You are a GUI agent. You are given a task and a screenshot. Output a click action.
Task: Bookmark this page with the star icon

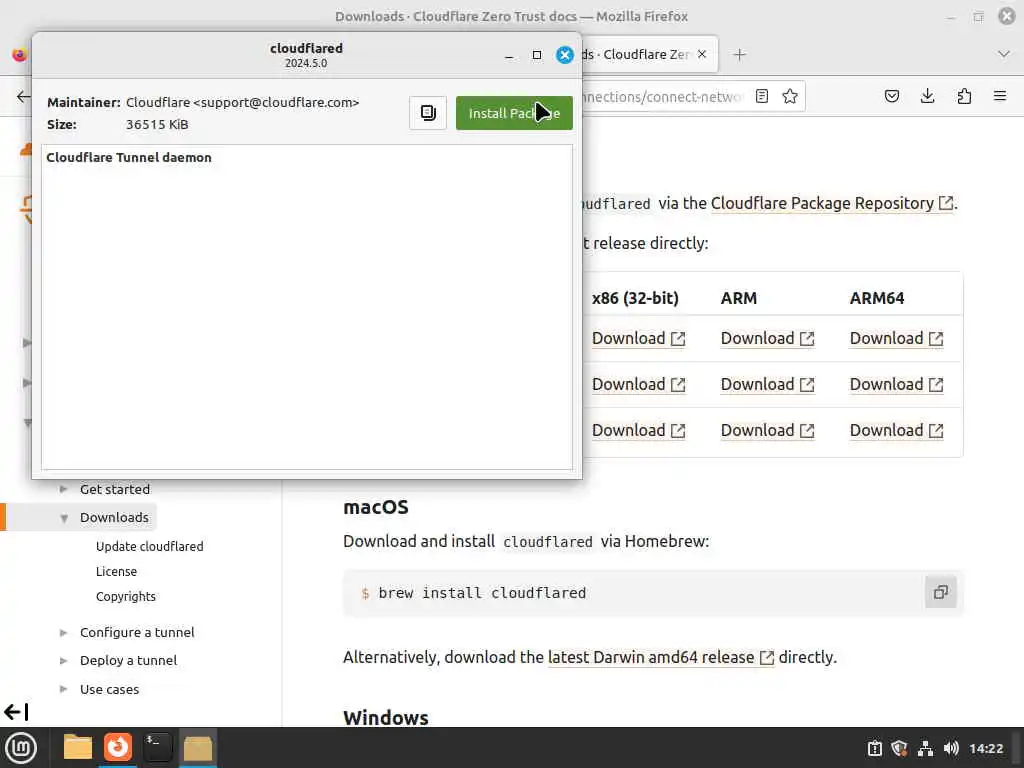[x=790, y=97]
